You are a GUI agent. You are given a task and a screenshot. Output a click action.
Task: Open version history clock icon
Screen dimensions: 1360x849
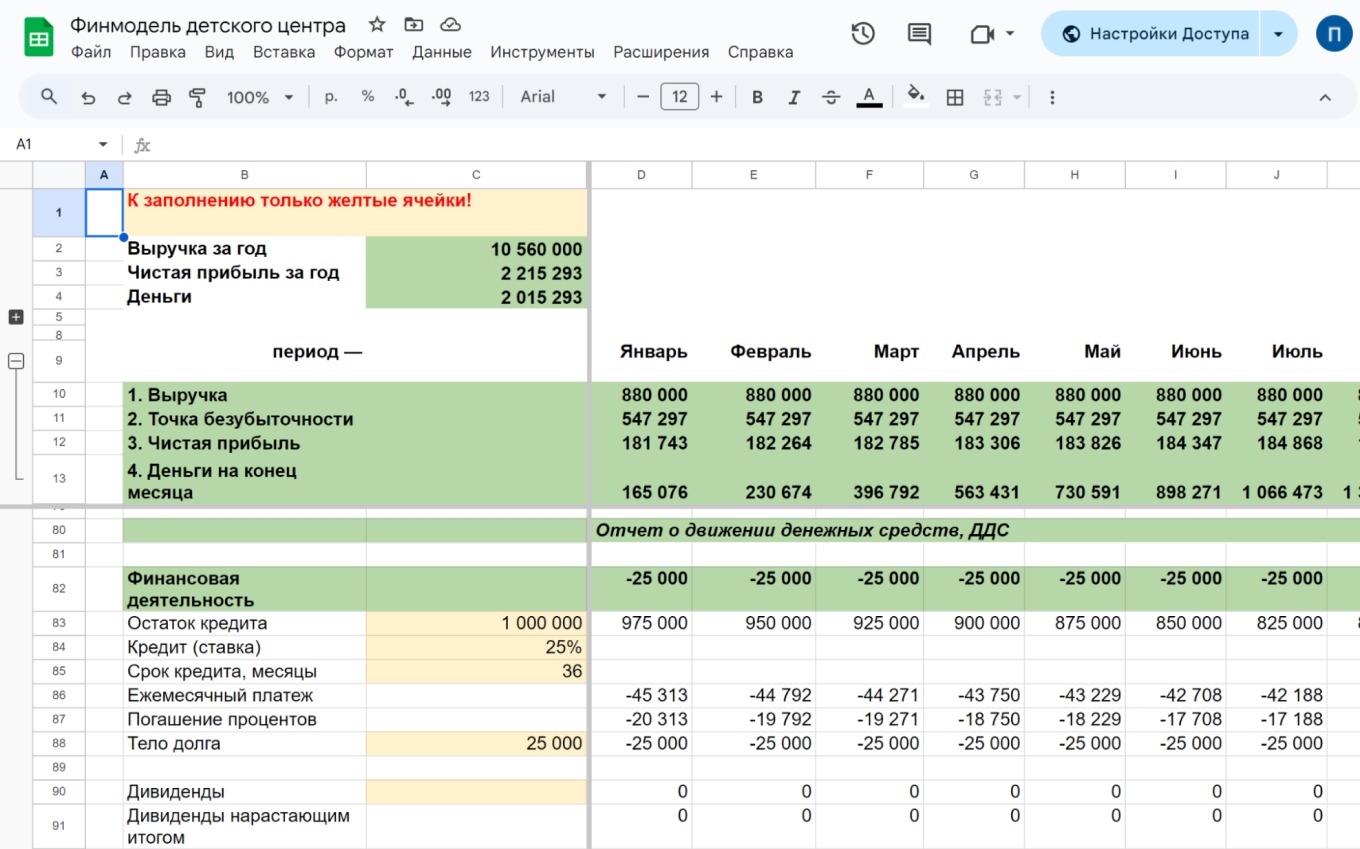pos(862,33)
